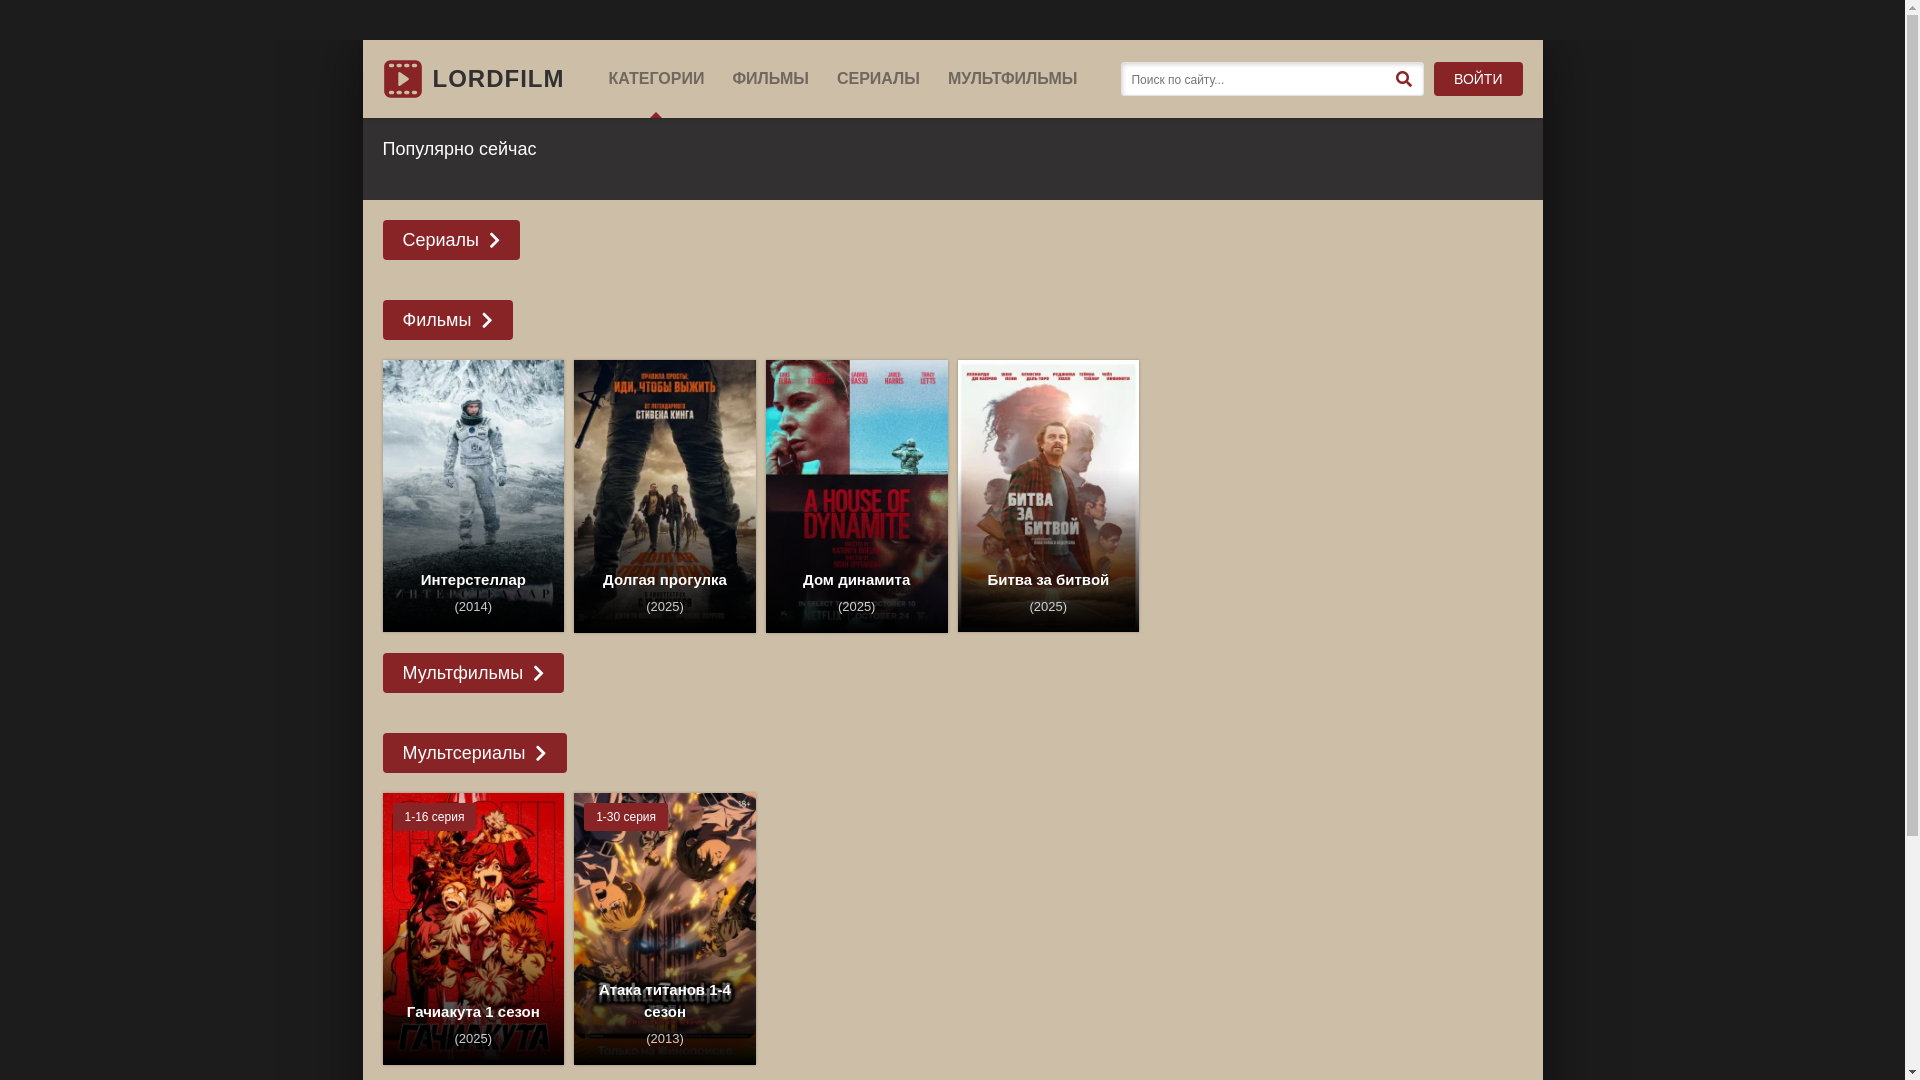Open the Мультсериалы section button
Screen dimensions: 1920x1080
tap(474, 753)
